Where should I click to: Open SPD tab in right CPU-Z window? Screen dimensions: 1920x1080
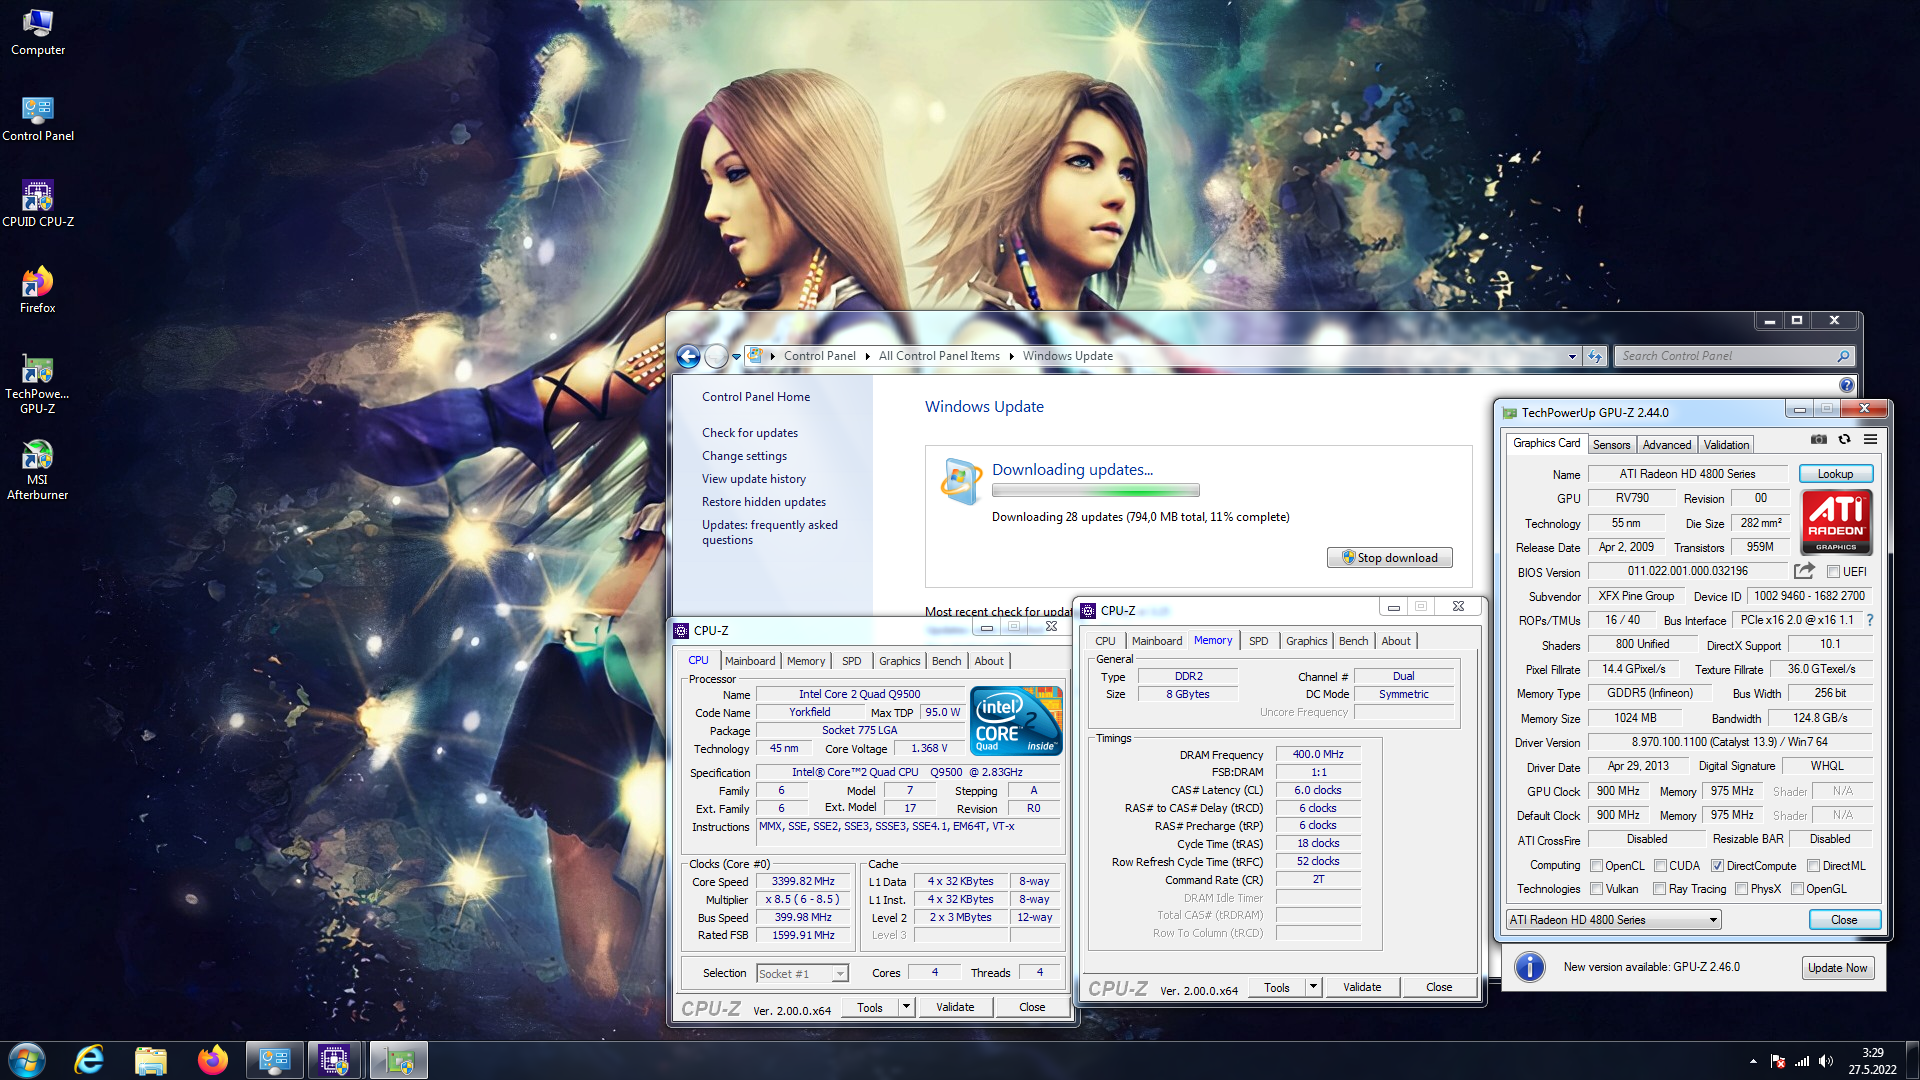point(1258,641)
